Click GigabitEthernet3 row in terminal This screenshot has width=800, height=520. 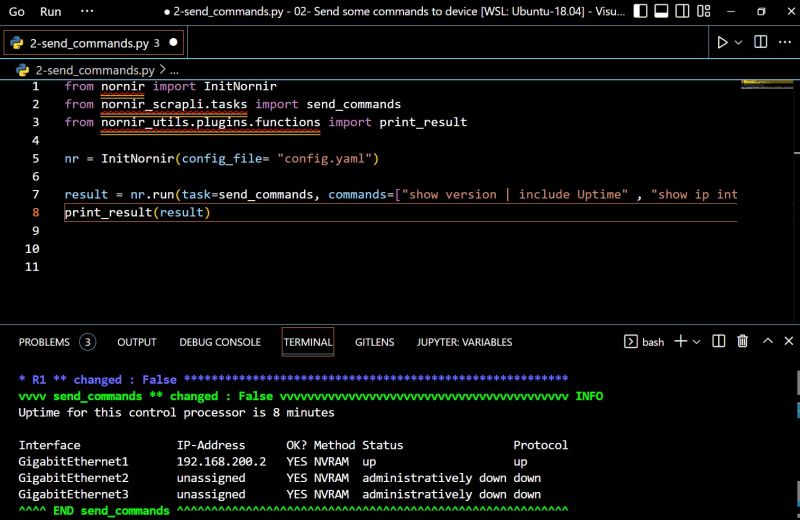pyautogui.click(x=280, y=494)
